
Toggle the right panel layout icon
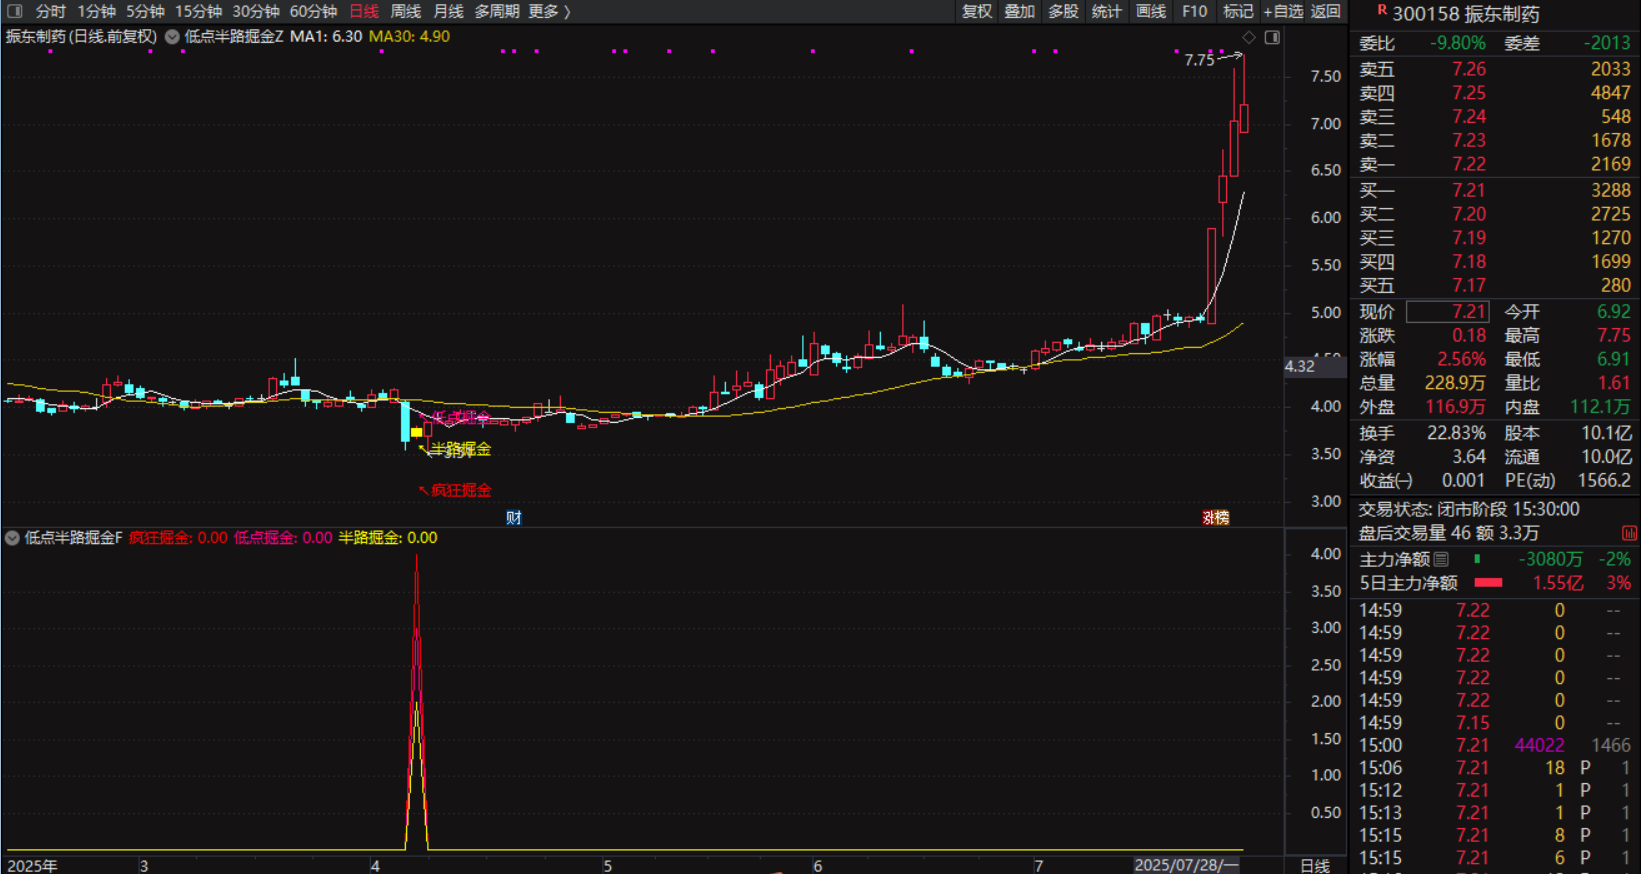1272,38
